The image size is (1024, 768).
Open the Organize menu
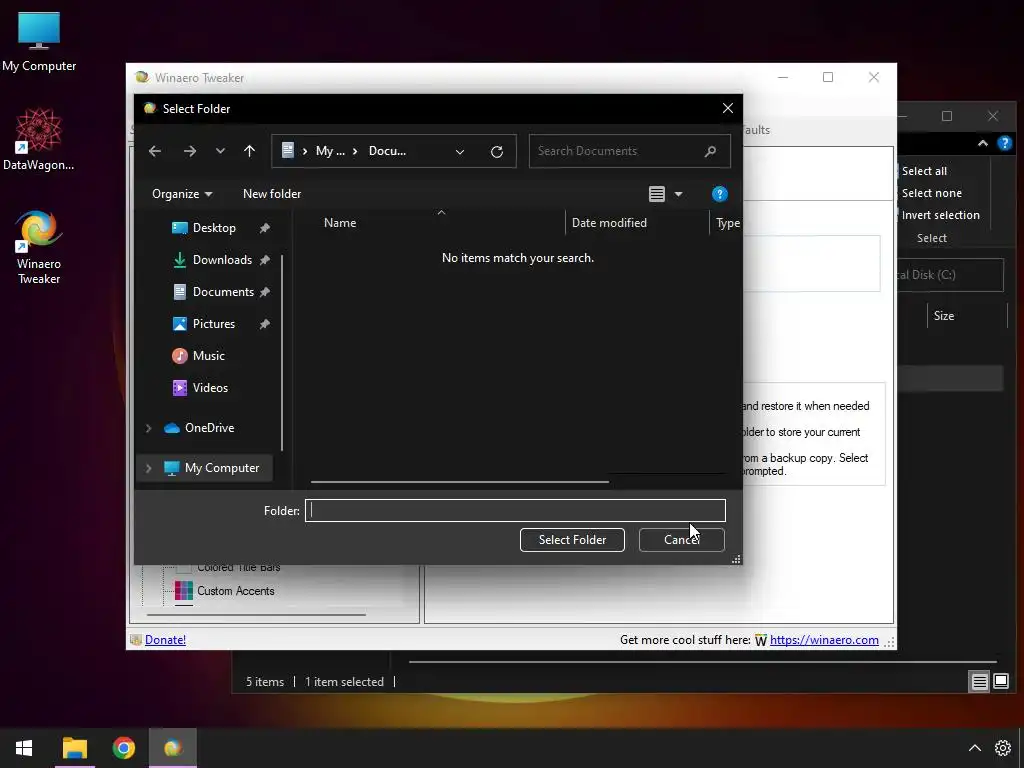click(182, 194)
